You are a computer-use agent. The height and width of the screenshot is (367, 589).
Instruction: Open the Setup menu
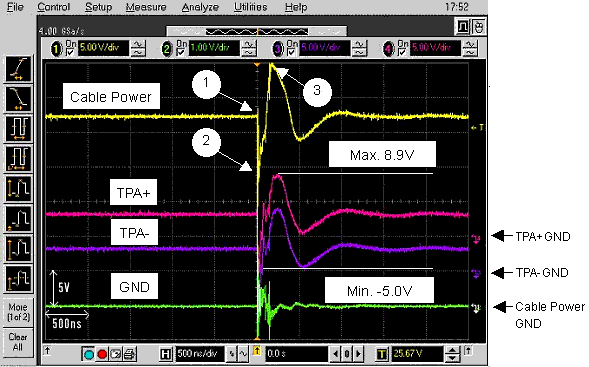point(98,7)
